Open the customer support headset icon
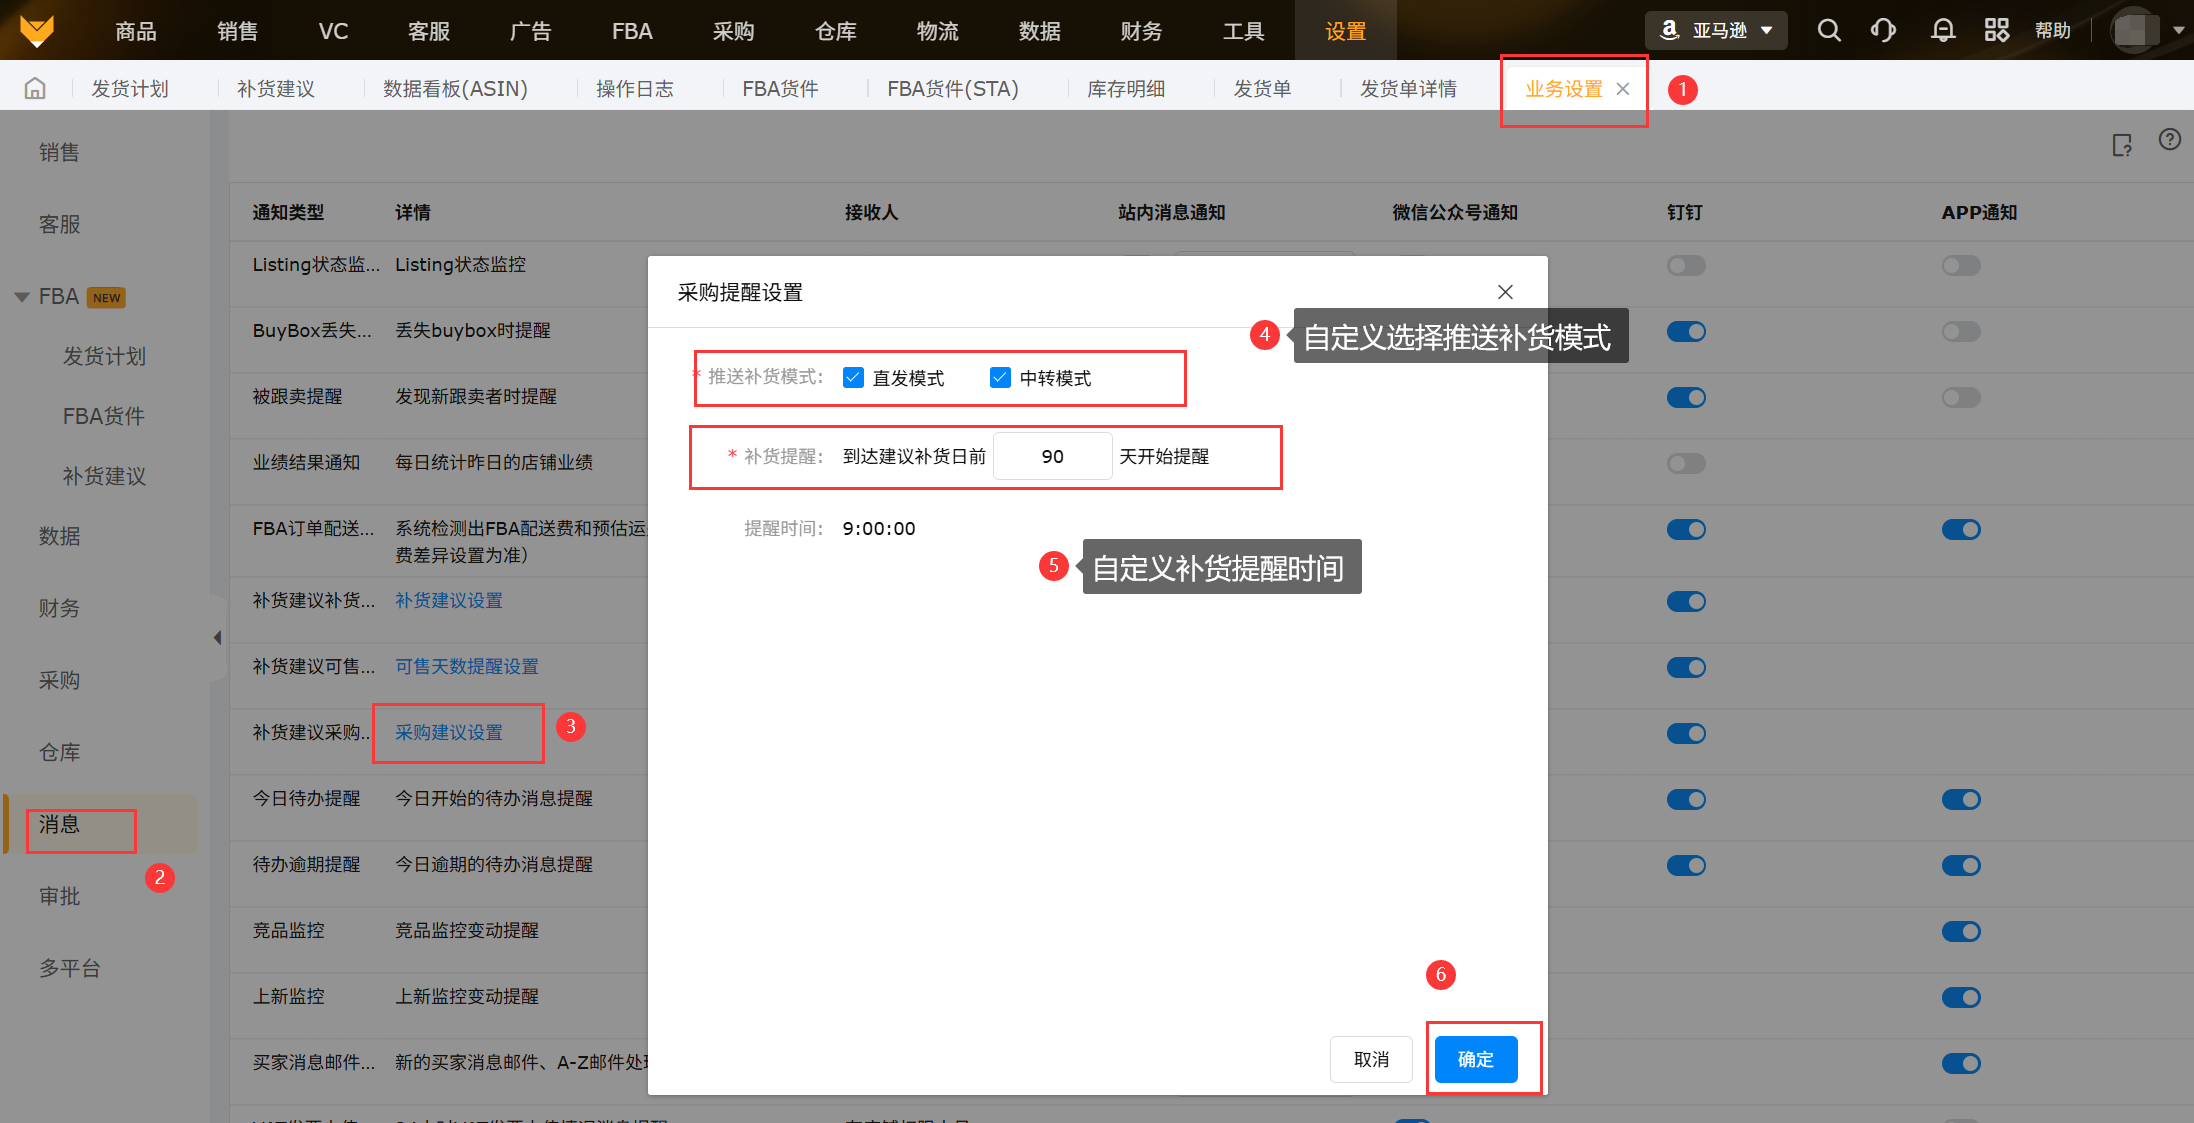The width and height of the screenshot is (2194, 1123). coord(1883,30)
